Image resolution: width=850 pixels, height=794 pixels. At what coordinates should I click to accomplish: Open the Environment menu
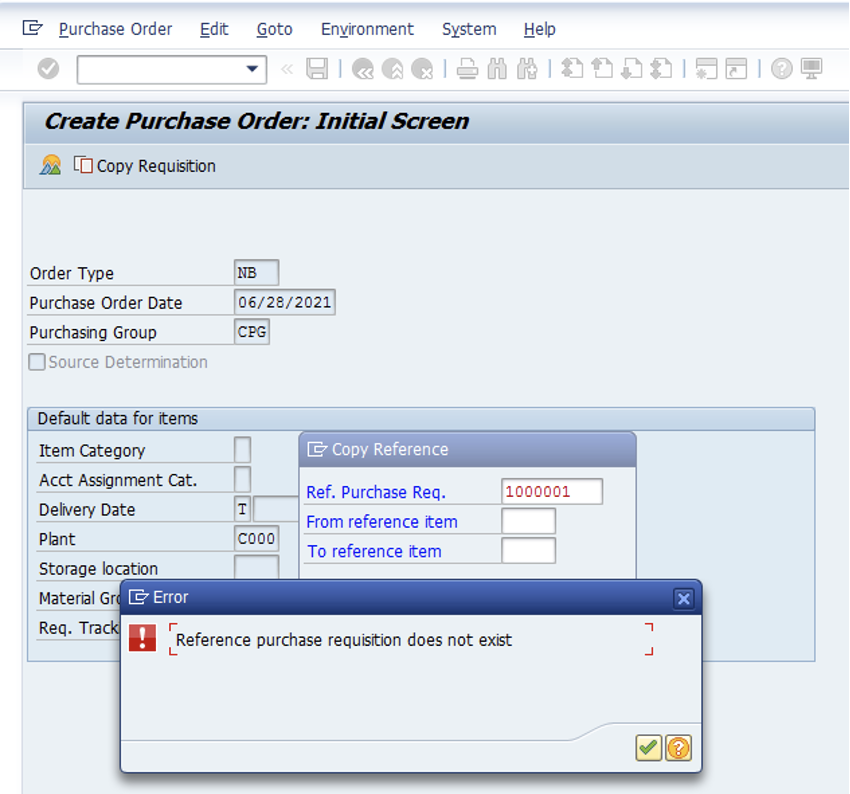pyautogui.click(x=367, y=29)
